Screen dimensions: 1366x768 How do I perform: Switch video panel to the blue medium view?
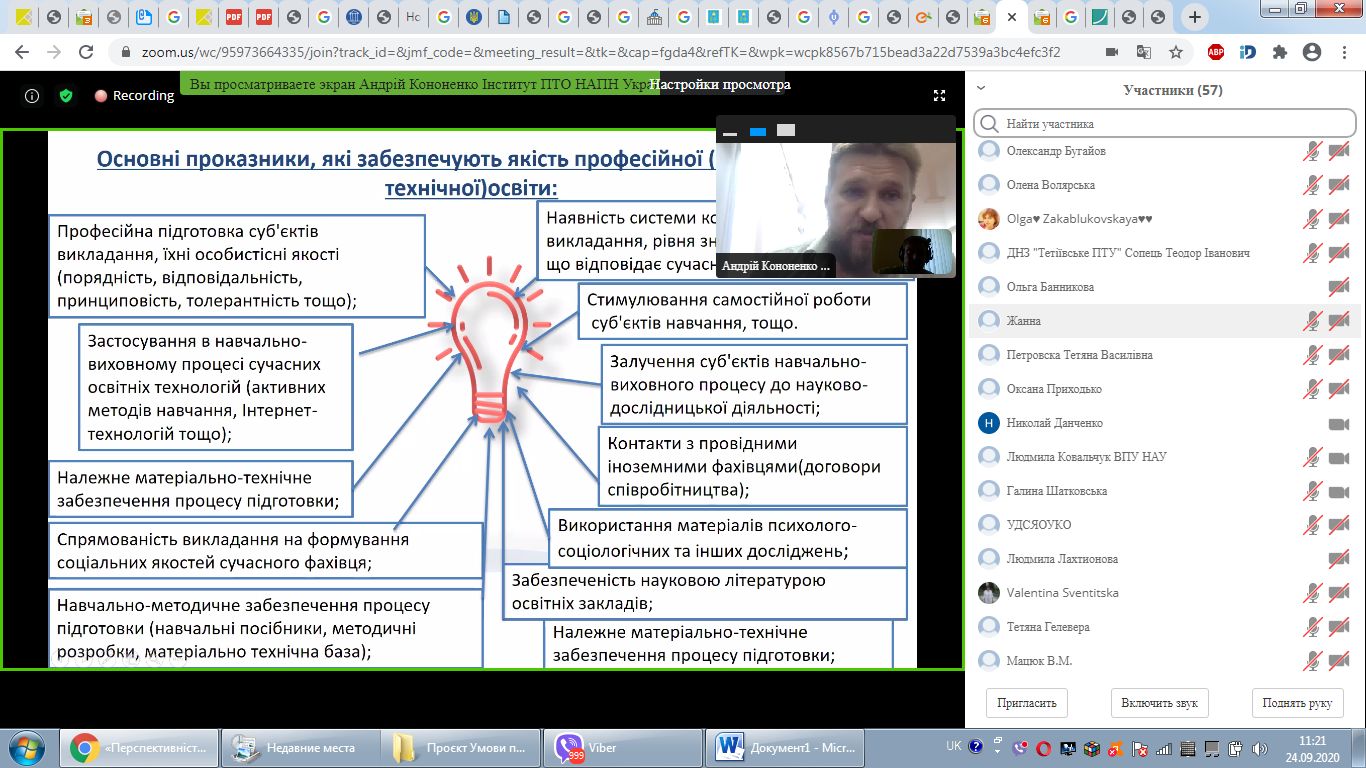(758, 131)
